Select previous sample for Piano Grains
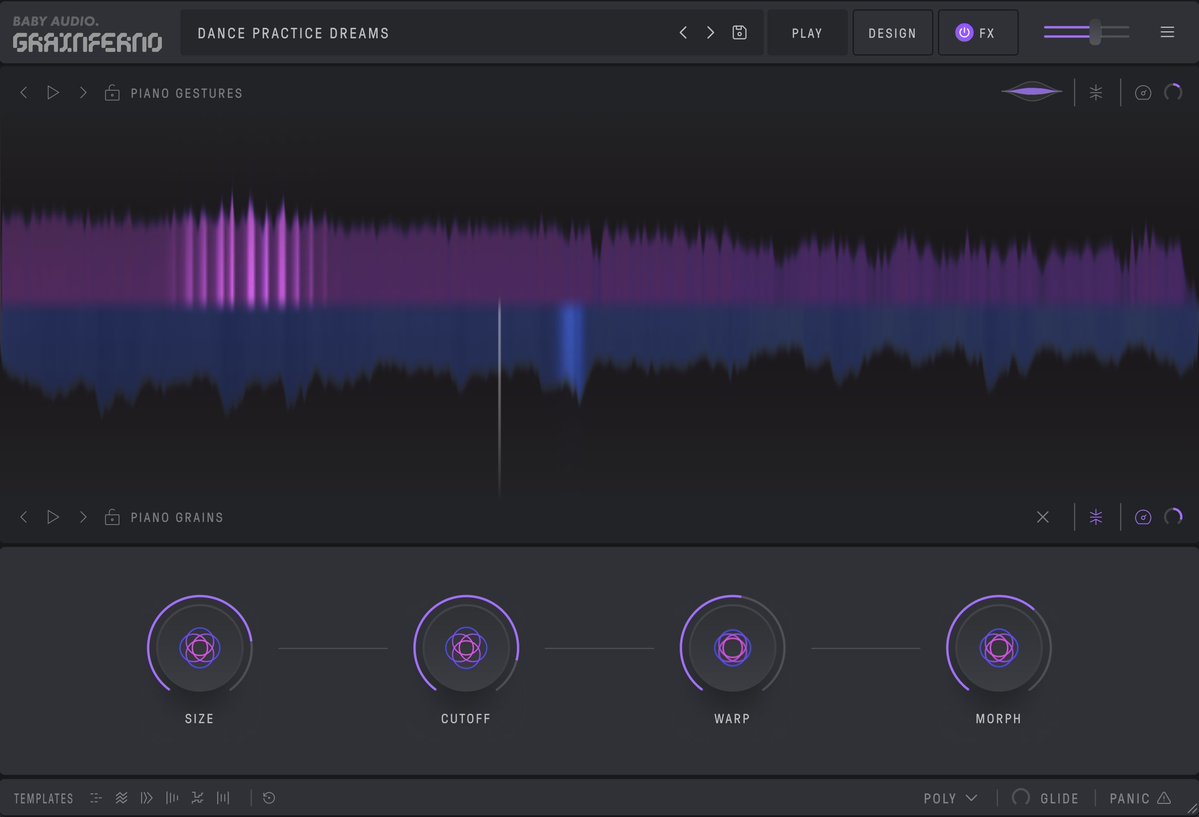 (x=24, y=517)
